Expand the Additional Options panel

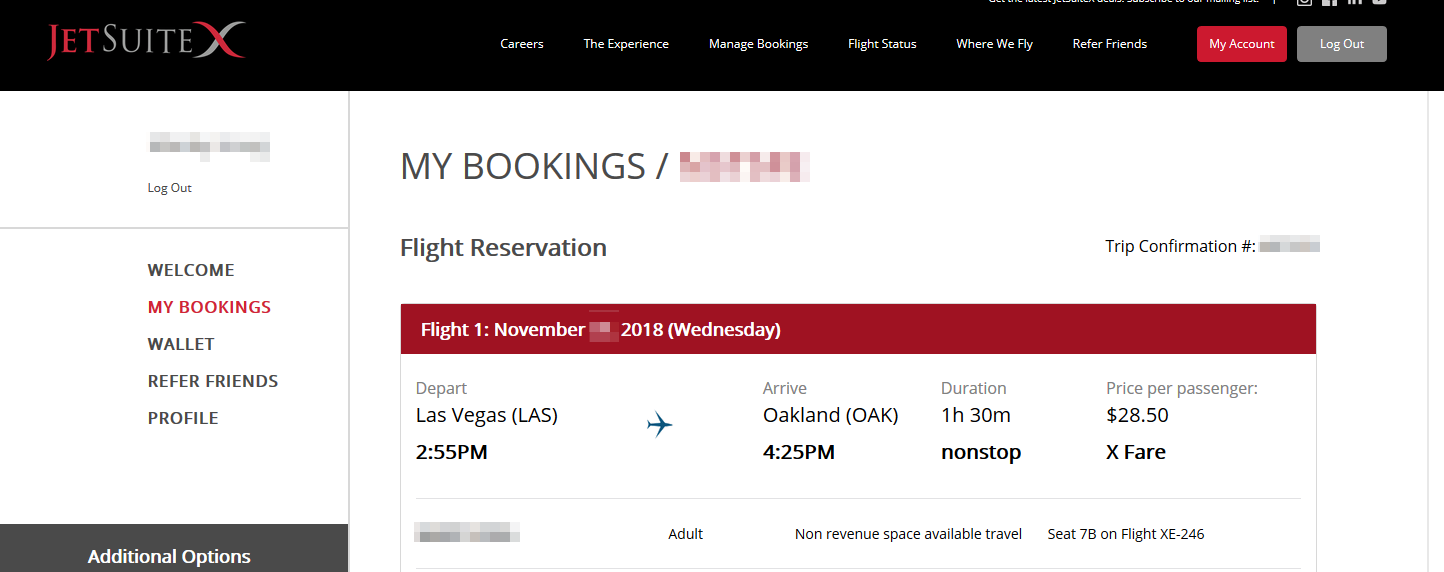click(x=174, y=548)
